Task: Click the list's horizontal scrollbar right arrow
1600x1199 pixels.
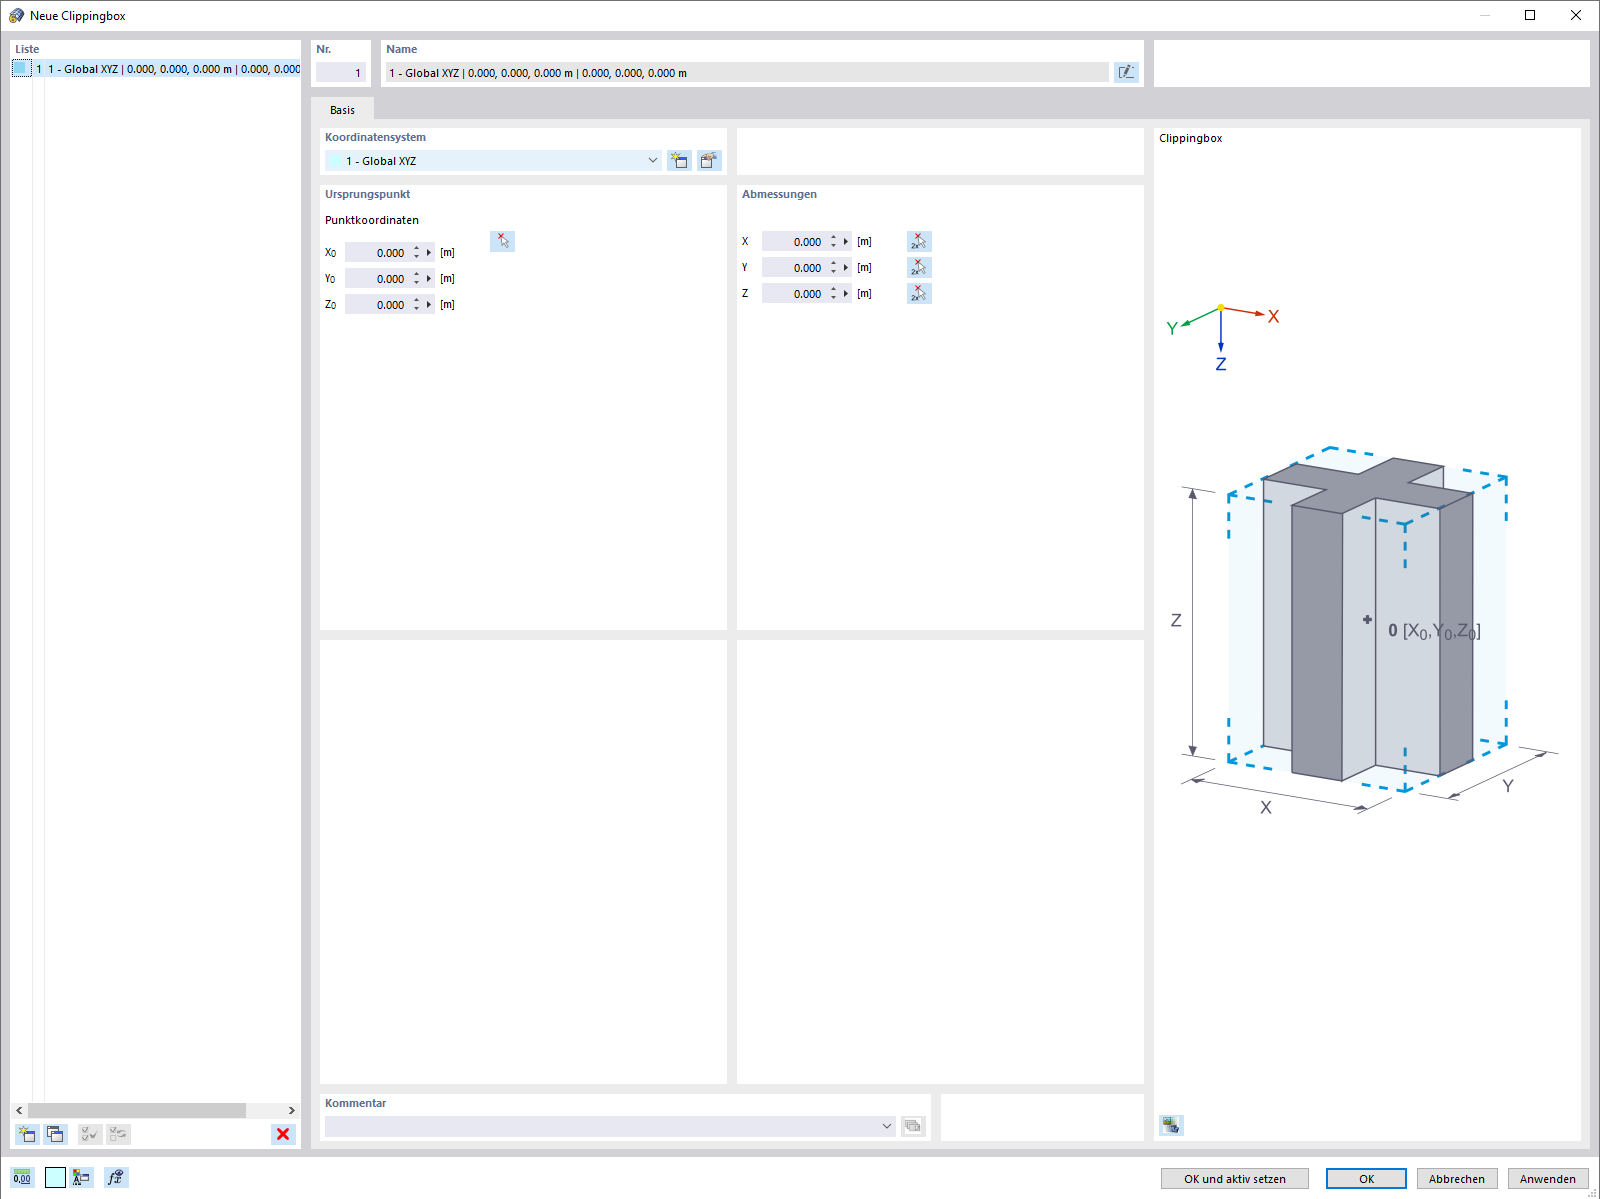Action: [x=291, y=1110]
